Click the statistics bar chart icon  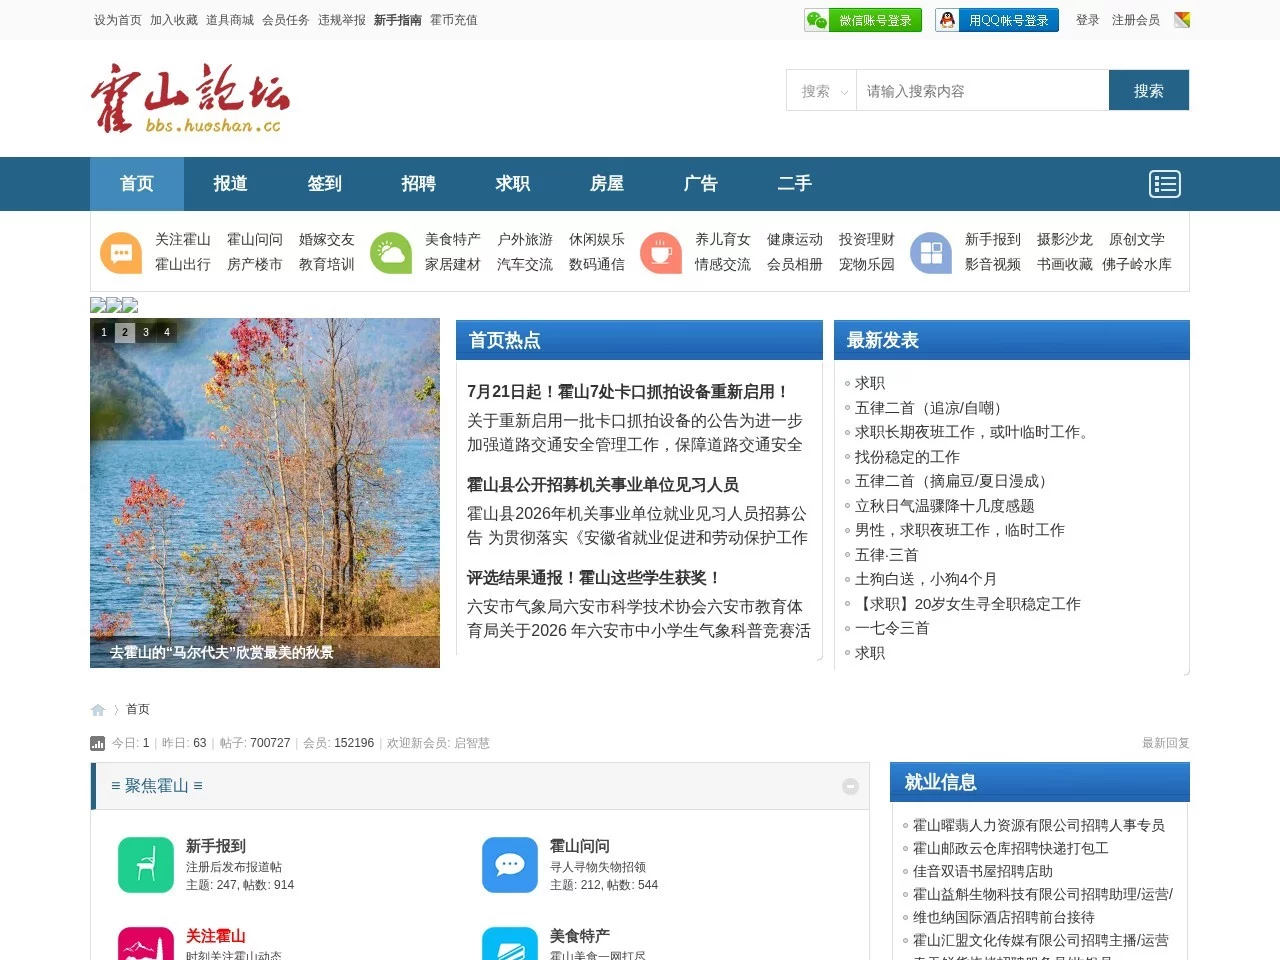coord(97,743)
